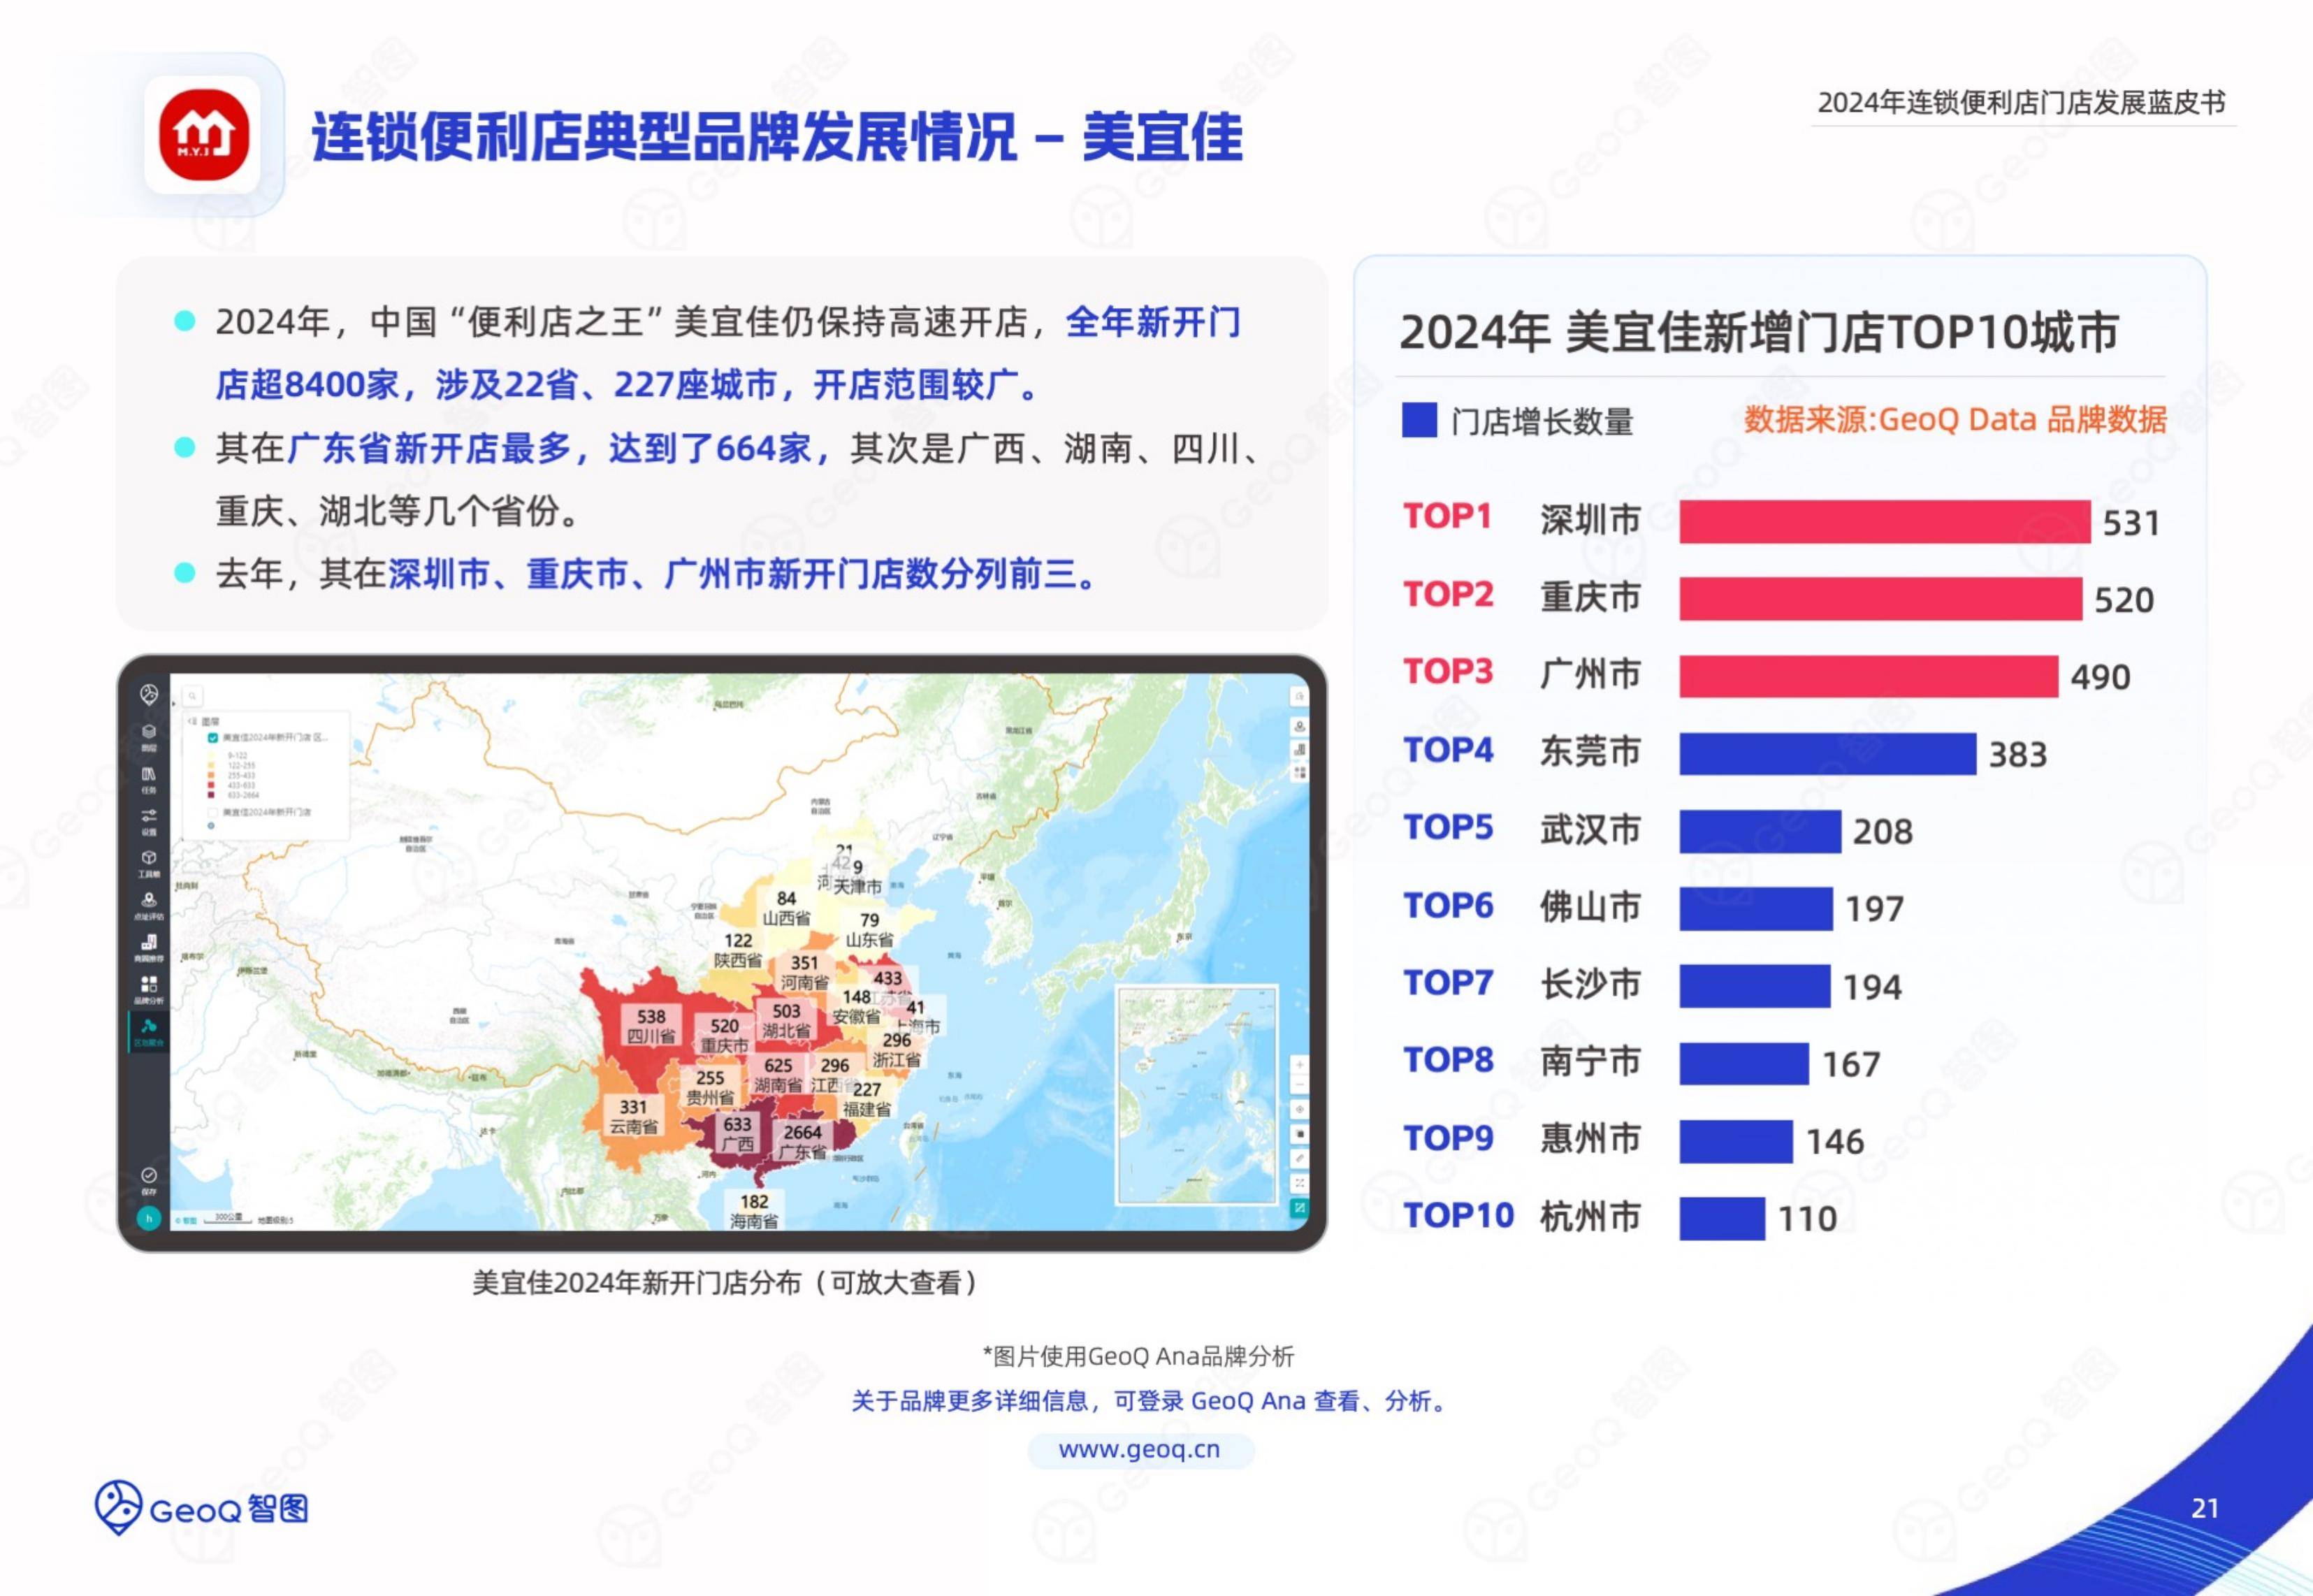Click the 503 湖北省 map label

tap(787, 1020)
